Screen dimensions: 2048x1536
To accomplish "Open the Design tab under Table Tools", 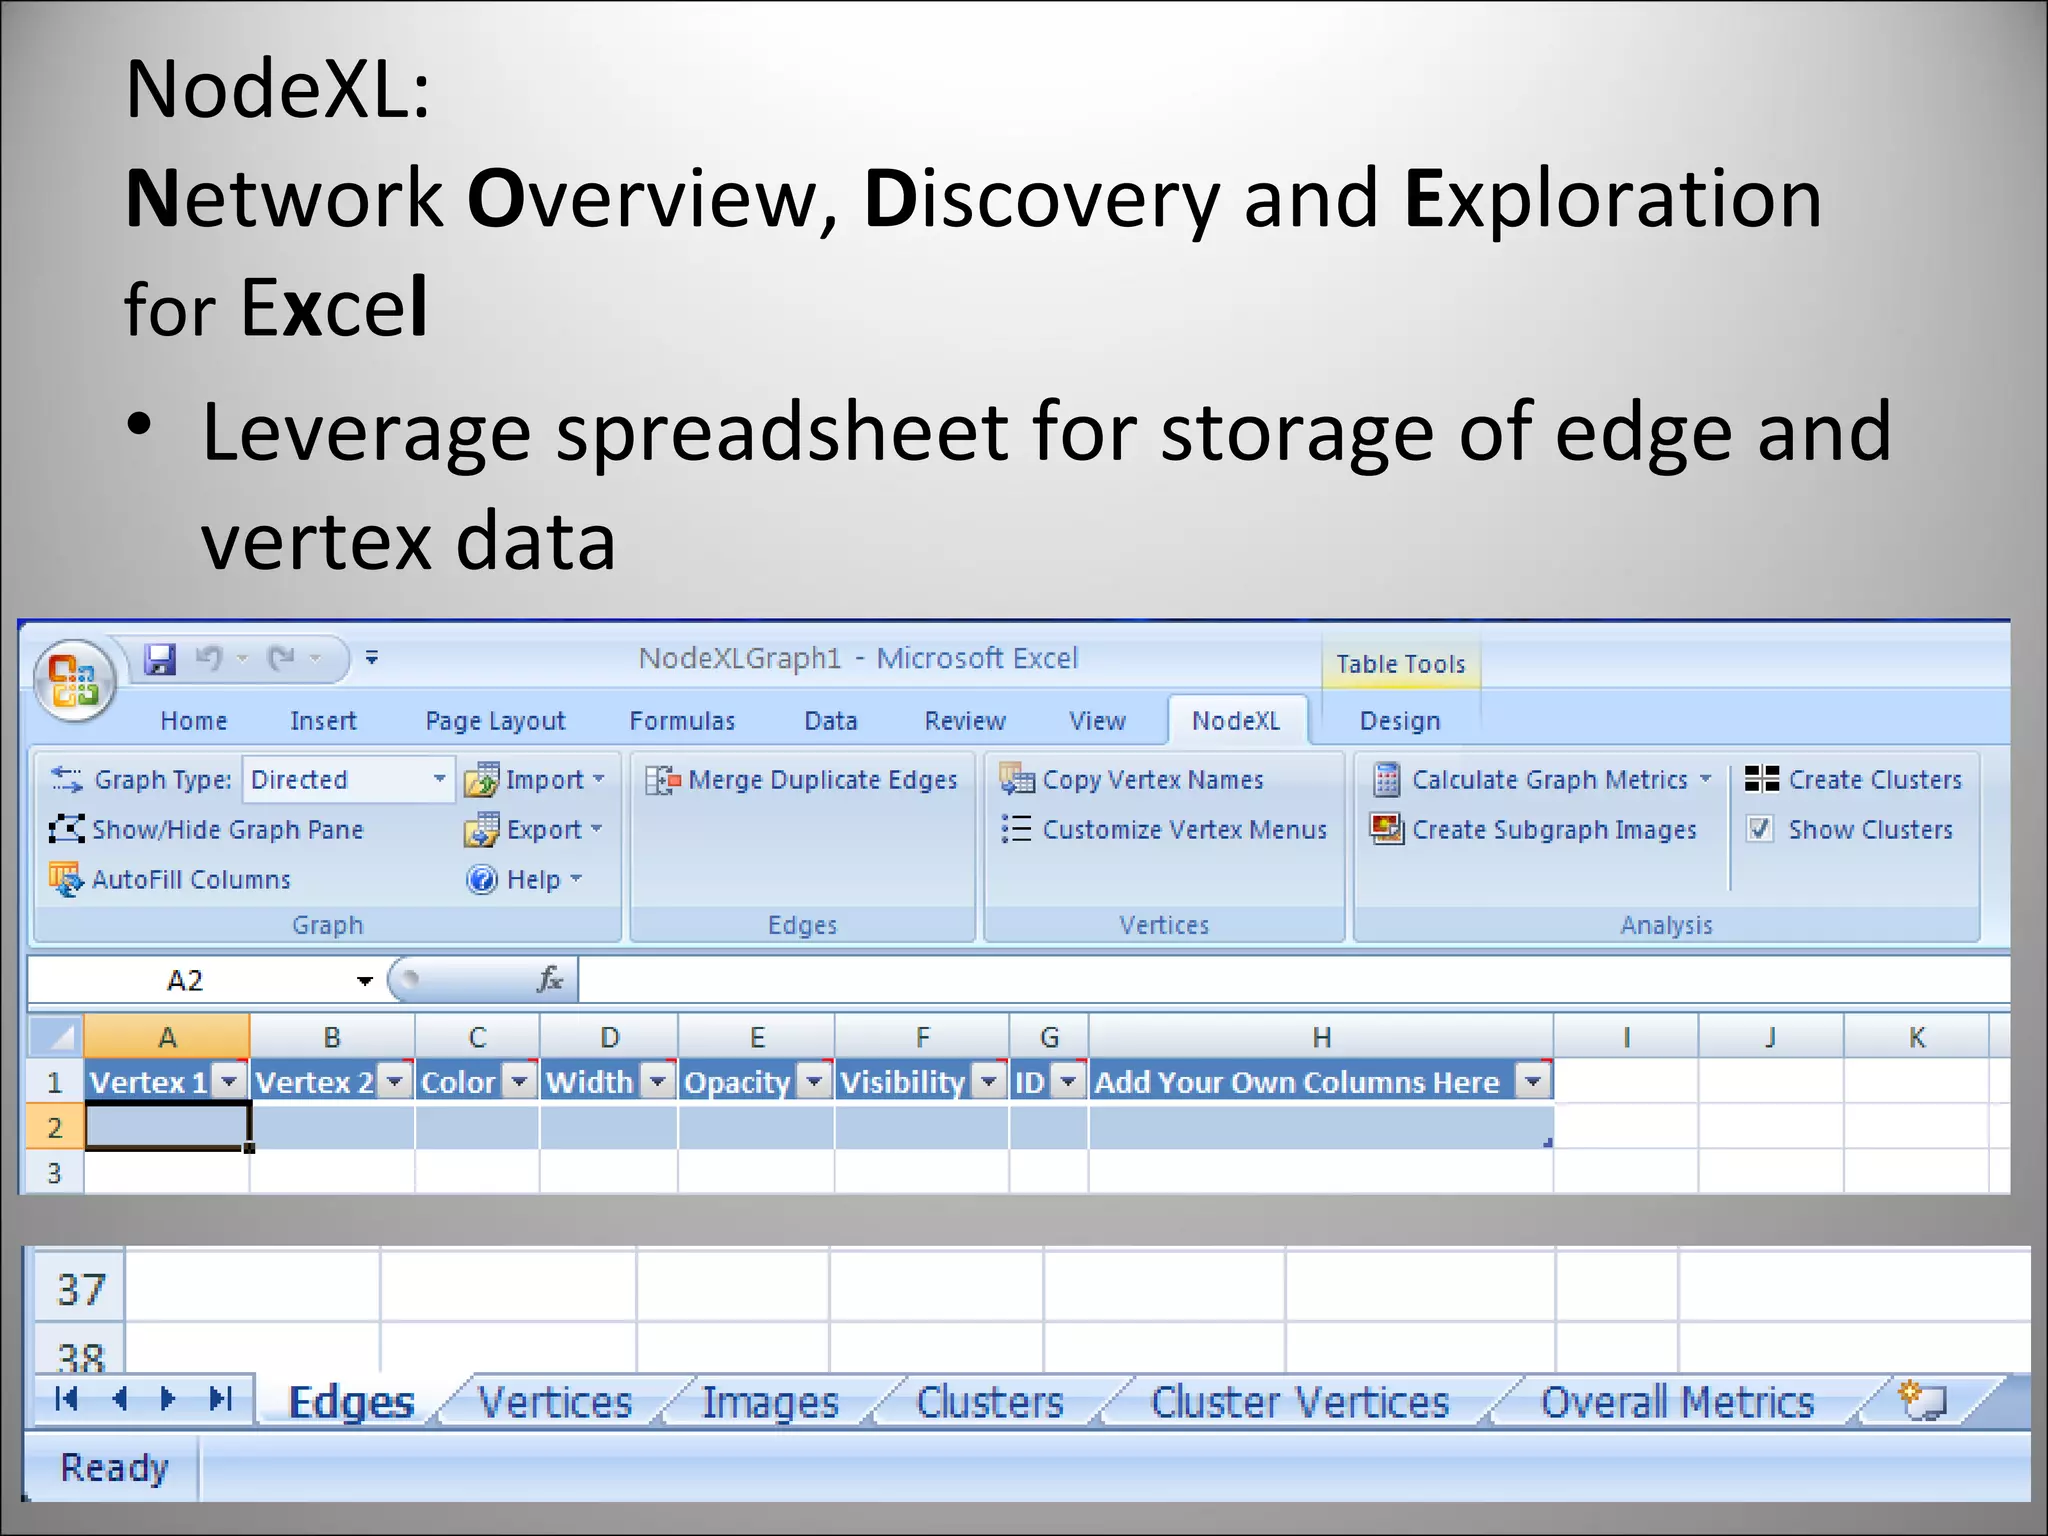I will (1400, 721).
